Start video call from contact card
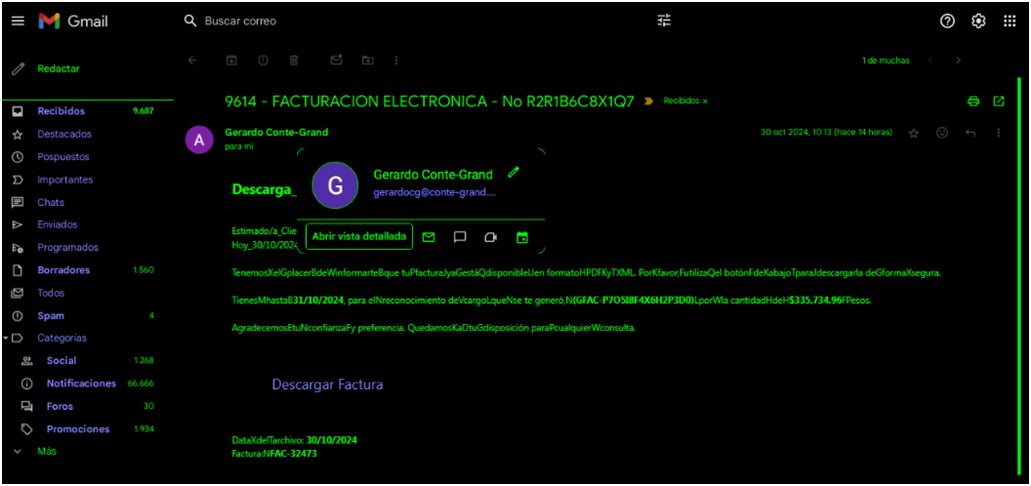Viewport: 1031px width, 486px height. click(x=491, y=237)
